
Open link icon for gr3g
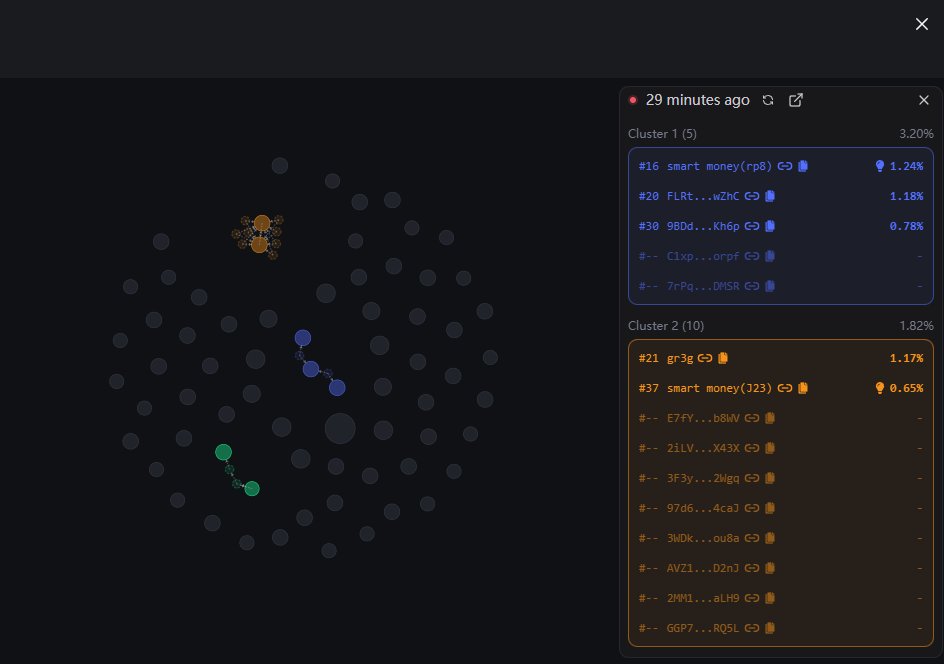[705, 358]
